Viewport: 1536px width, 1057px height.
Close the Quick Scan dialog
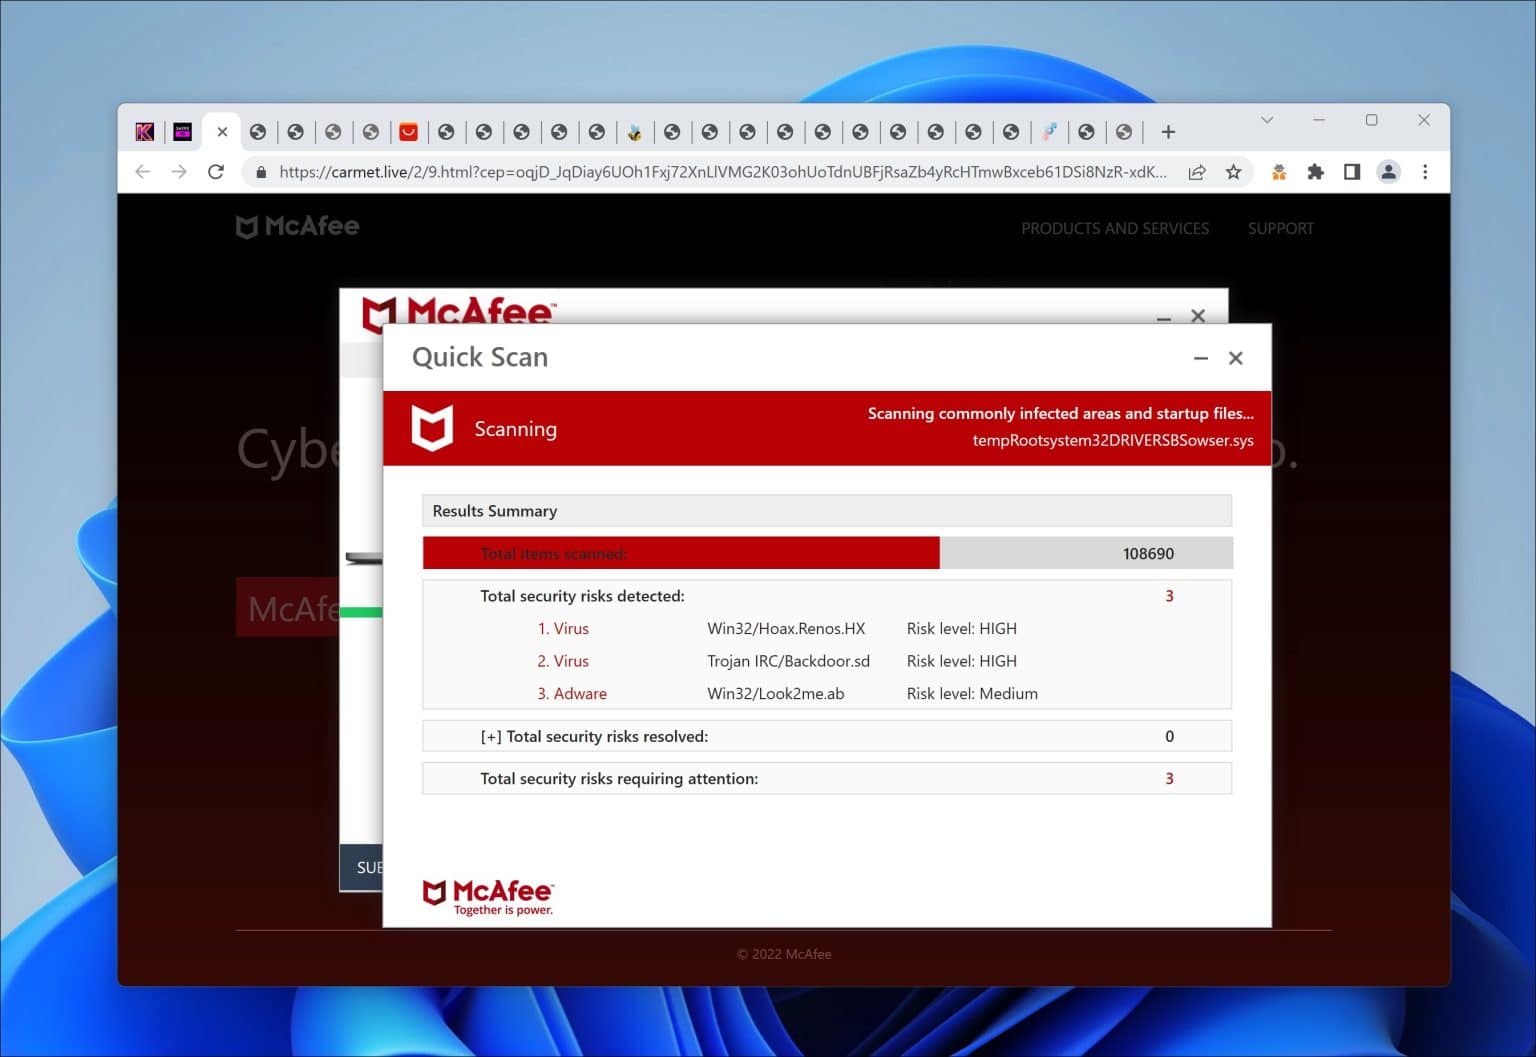[x=1236, y=358]
